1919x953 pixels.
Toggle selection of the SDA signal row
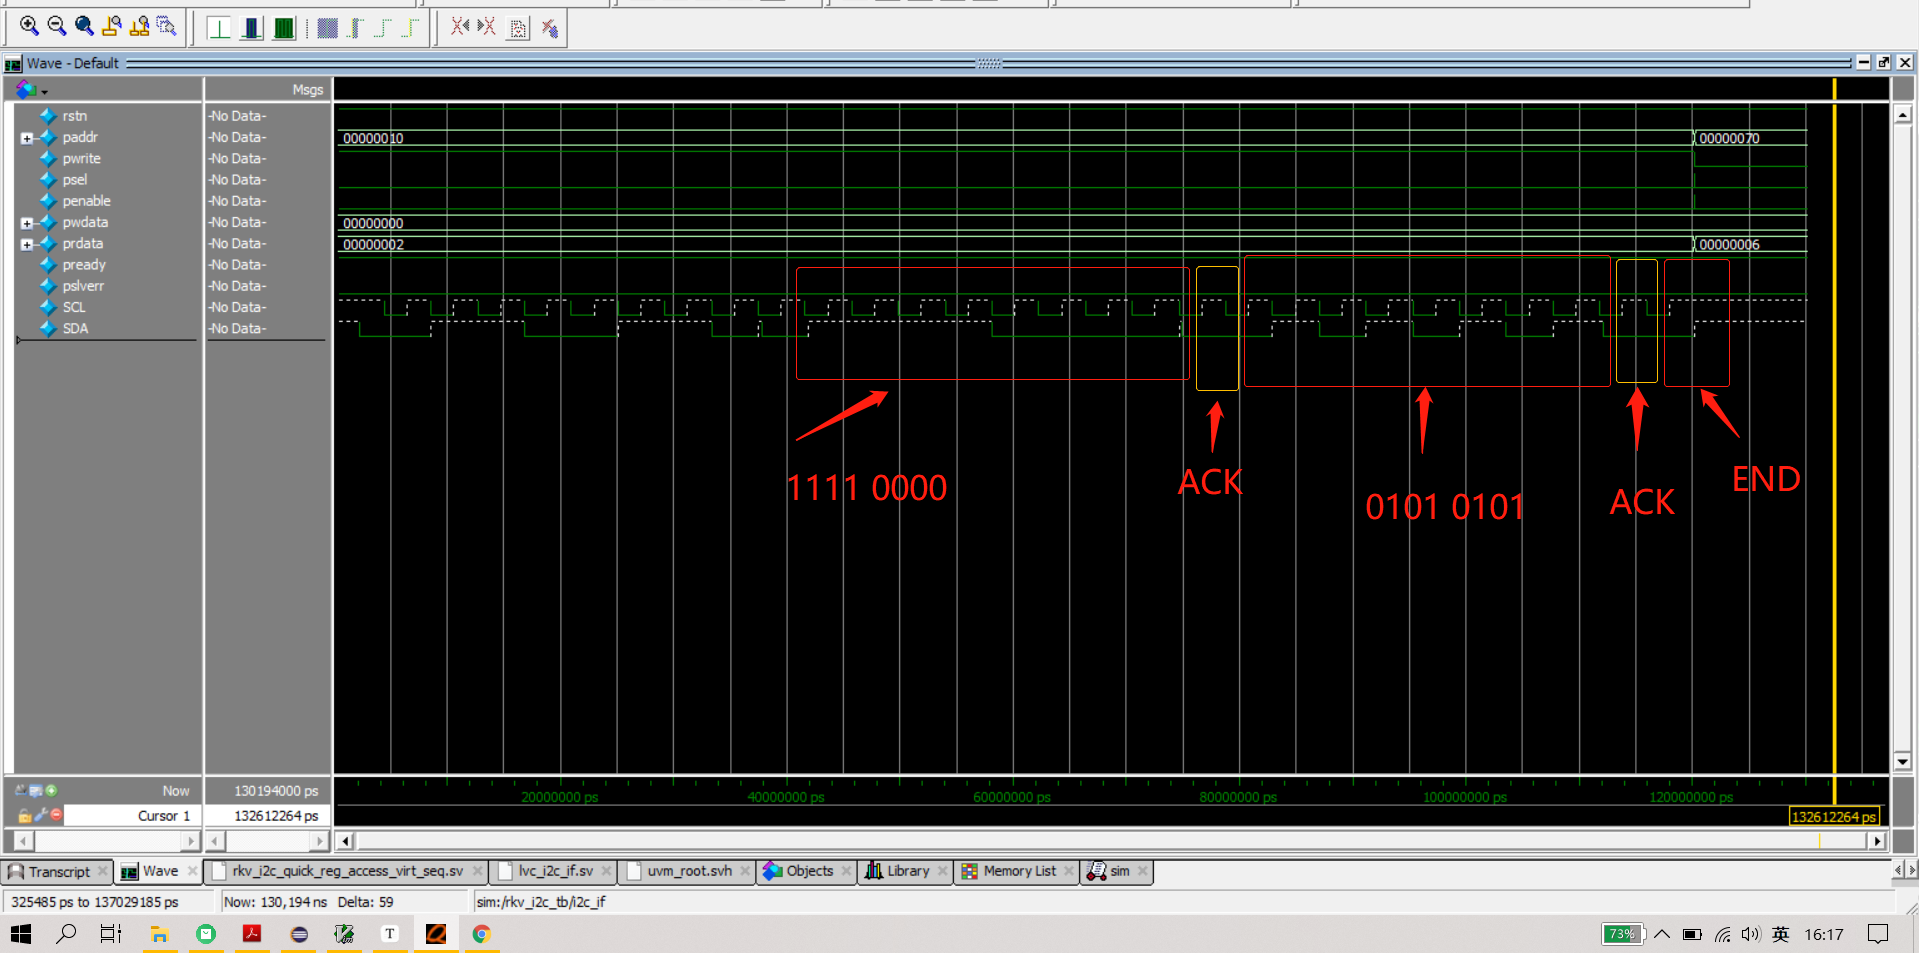coord(75,328)
